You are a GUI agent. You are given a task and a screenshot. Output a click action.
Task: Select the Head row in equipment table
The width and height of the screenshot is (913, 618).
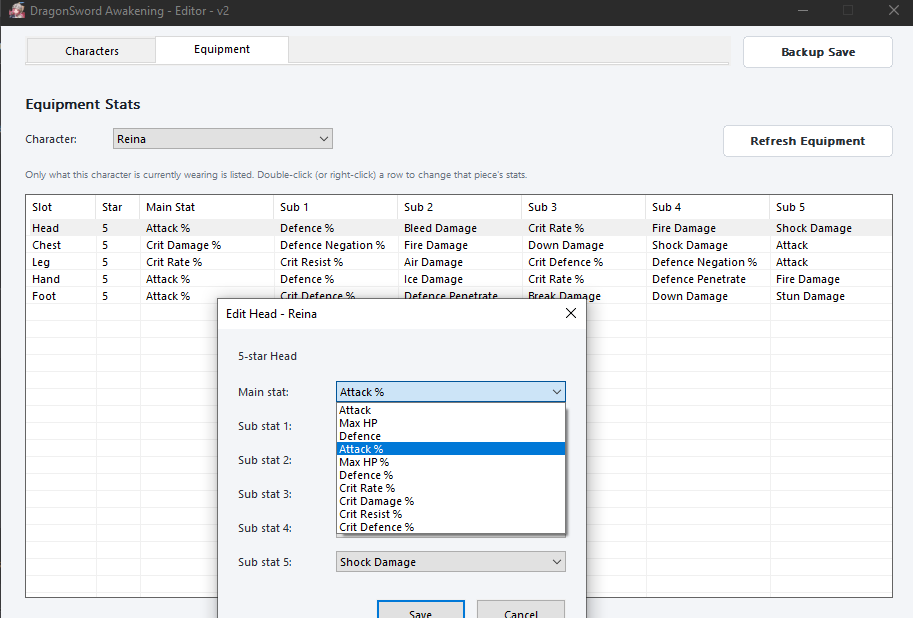pos(459,228)
